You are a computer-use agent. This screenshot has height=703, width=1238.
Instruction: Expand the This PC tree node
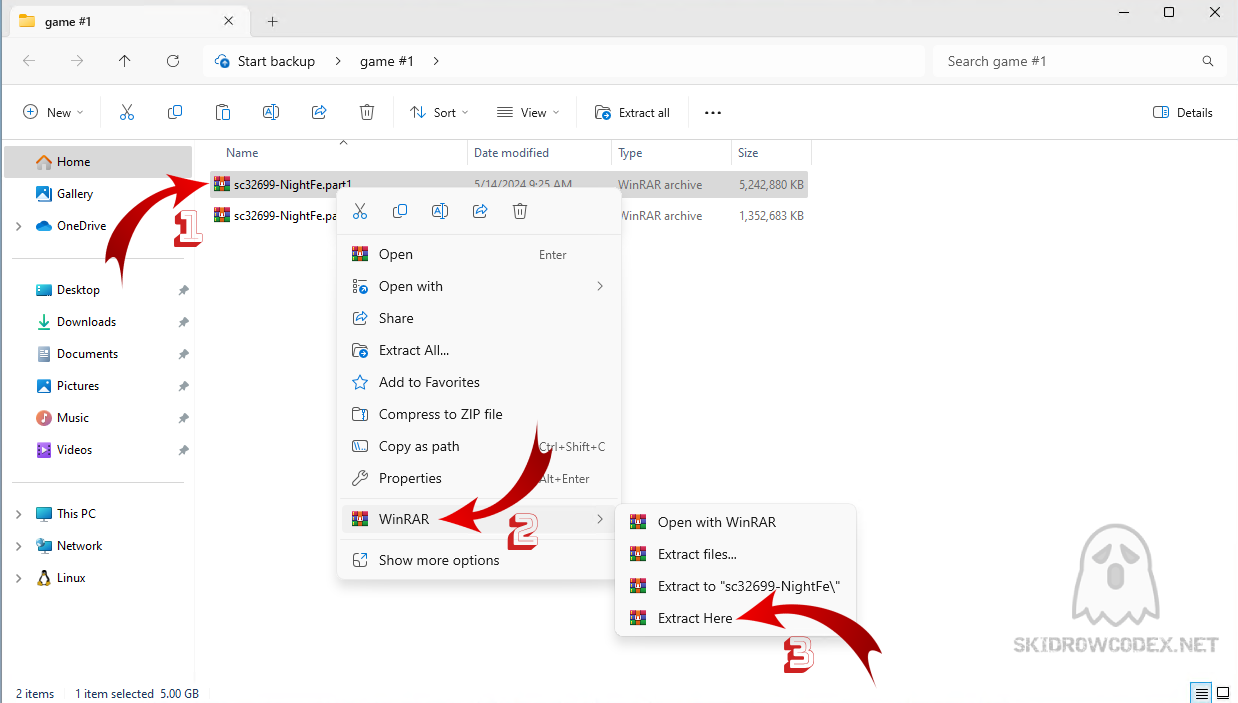(x=19, y=514)
